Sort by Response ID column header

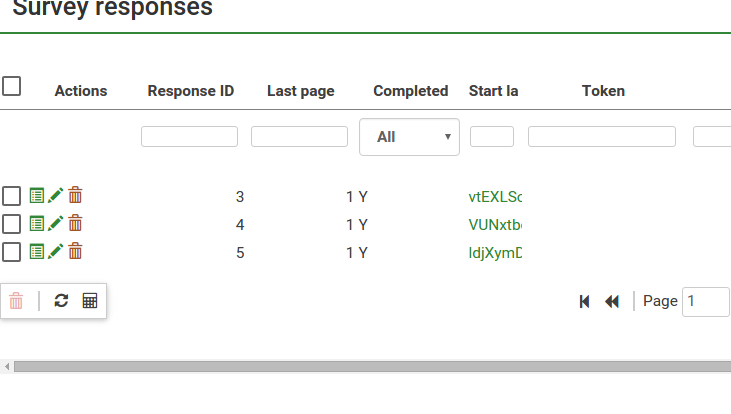(191, 91)
